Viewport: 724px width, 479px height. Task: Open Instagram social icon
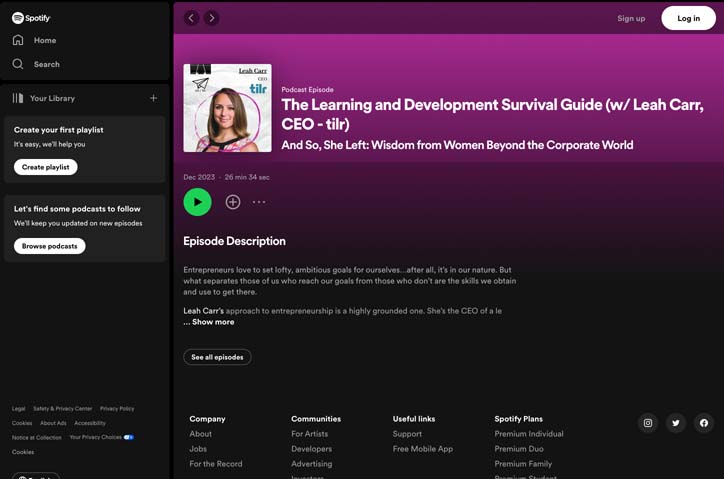[x=648, y=423]
